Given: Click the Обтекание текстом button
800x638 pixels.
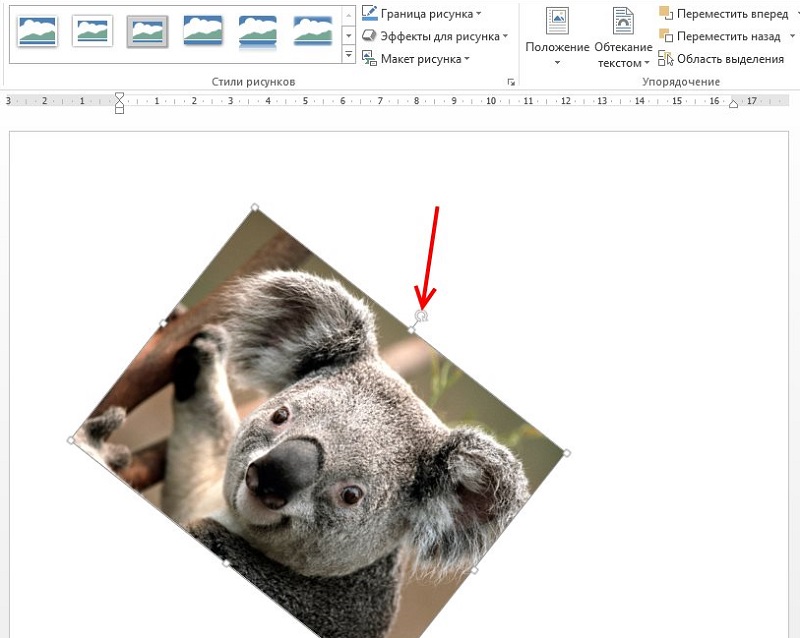Looking at the screenshot, I should pyautogui.click(x=624, y=38).
